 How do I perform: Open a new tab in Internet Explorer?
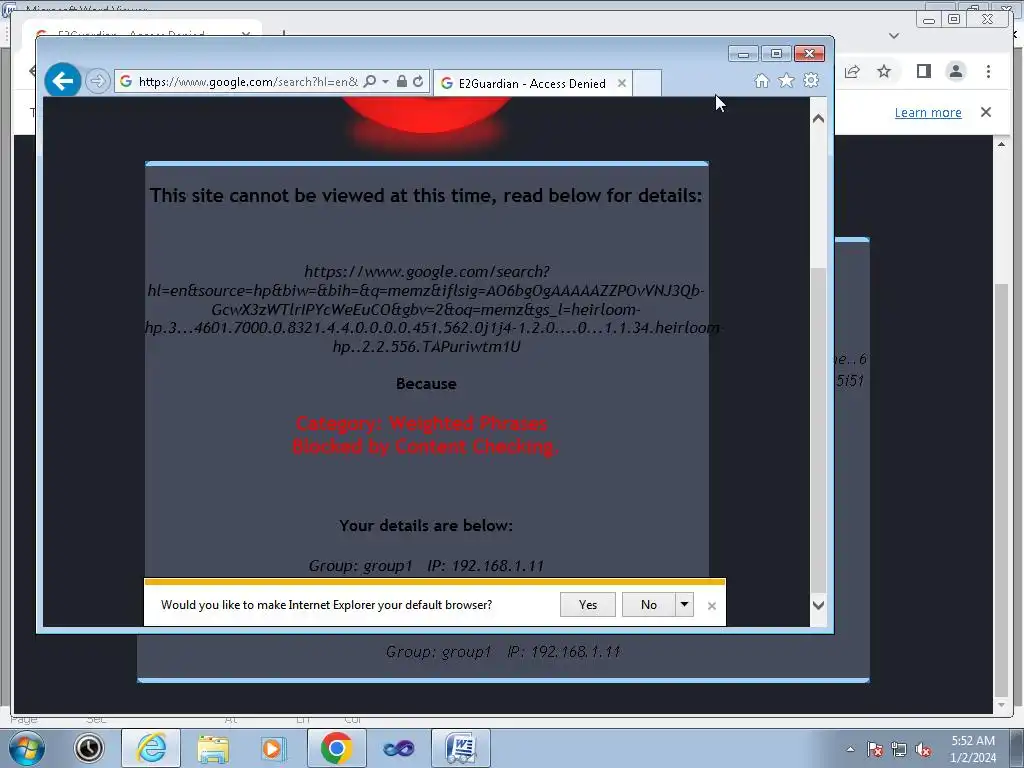pyautogui.click(x=647, y=84)
